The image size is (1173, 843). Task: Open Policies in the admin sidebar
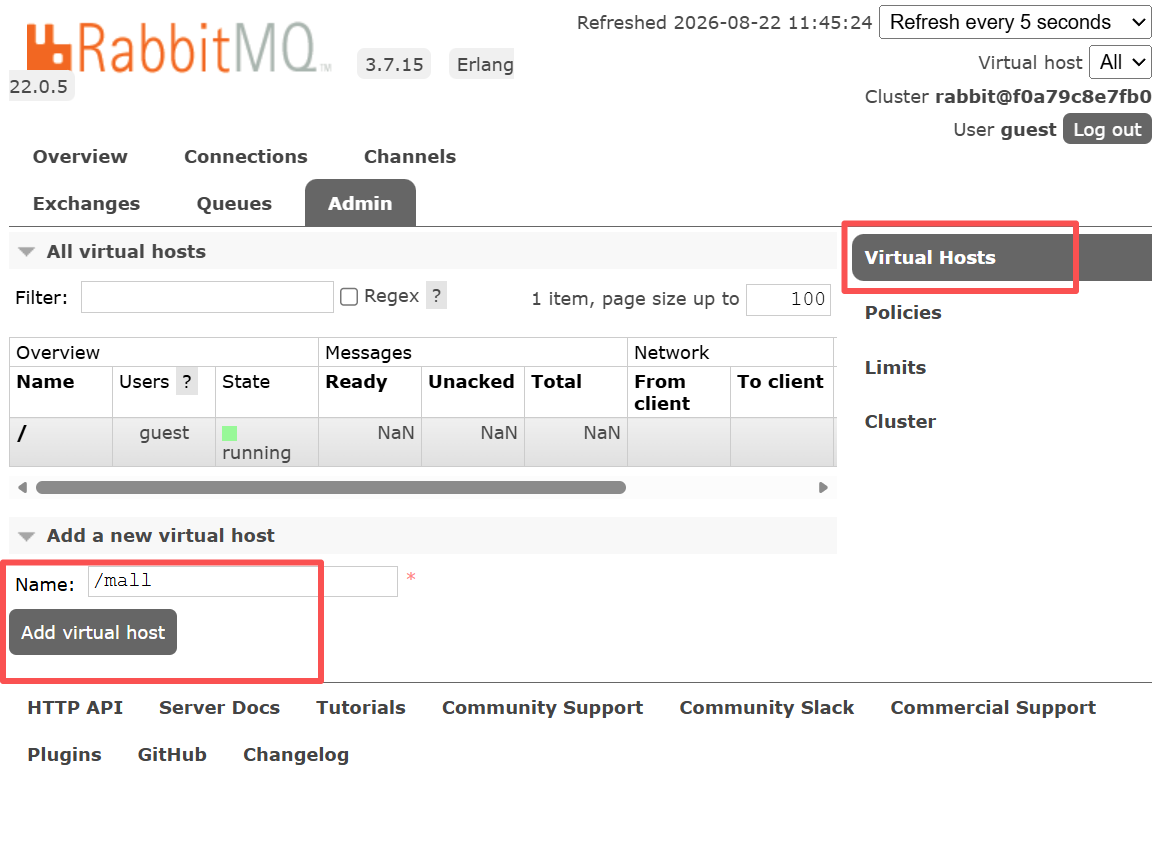903,313
